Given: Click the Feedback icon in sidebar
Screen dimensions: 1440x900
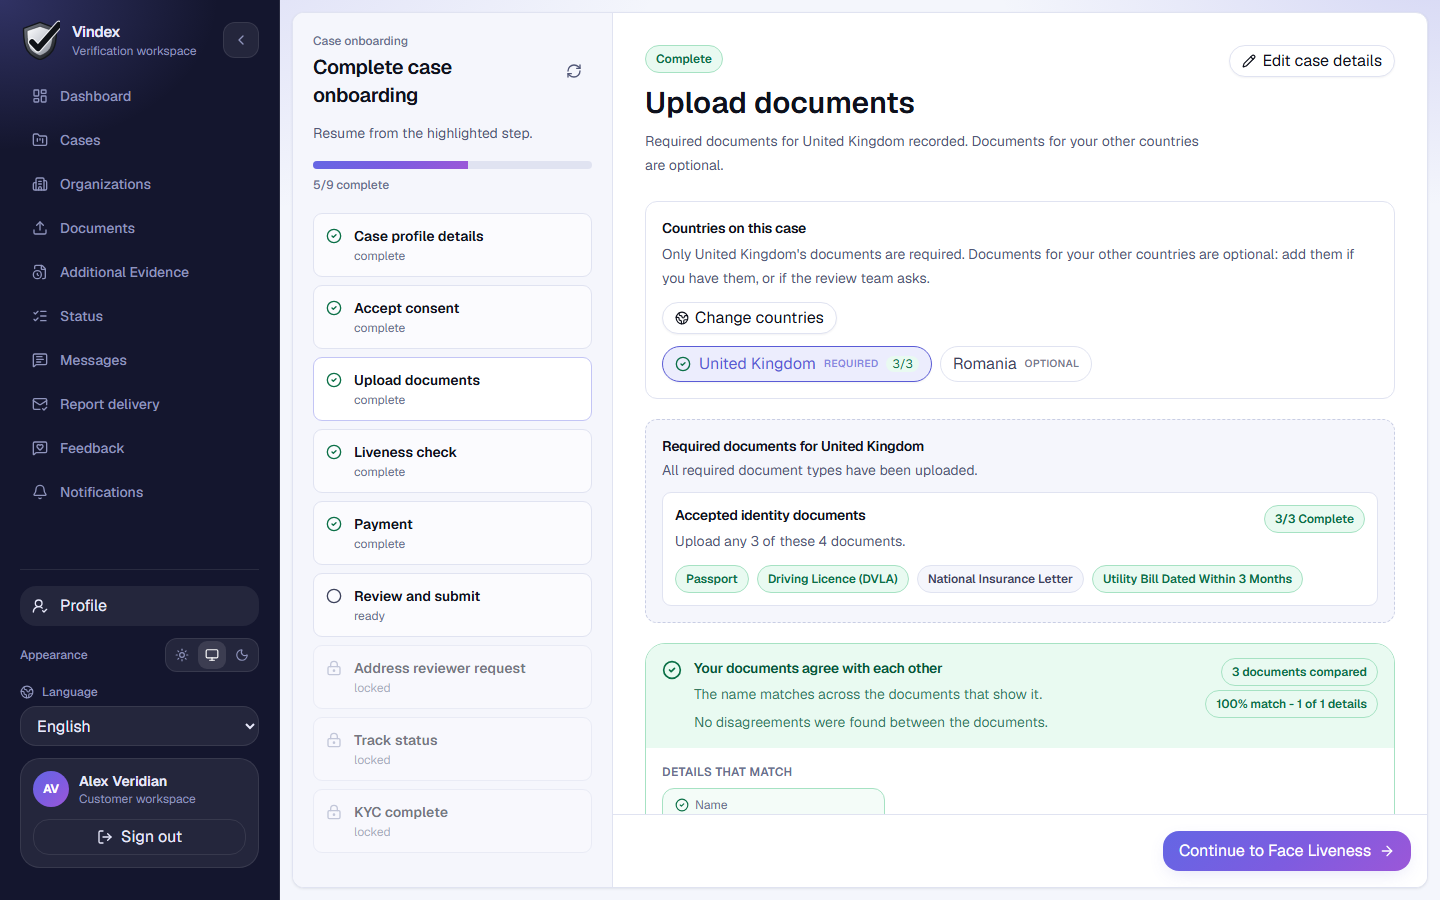Looking at the screenshot, I should pyautogui.click(x=40, y=448).
